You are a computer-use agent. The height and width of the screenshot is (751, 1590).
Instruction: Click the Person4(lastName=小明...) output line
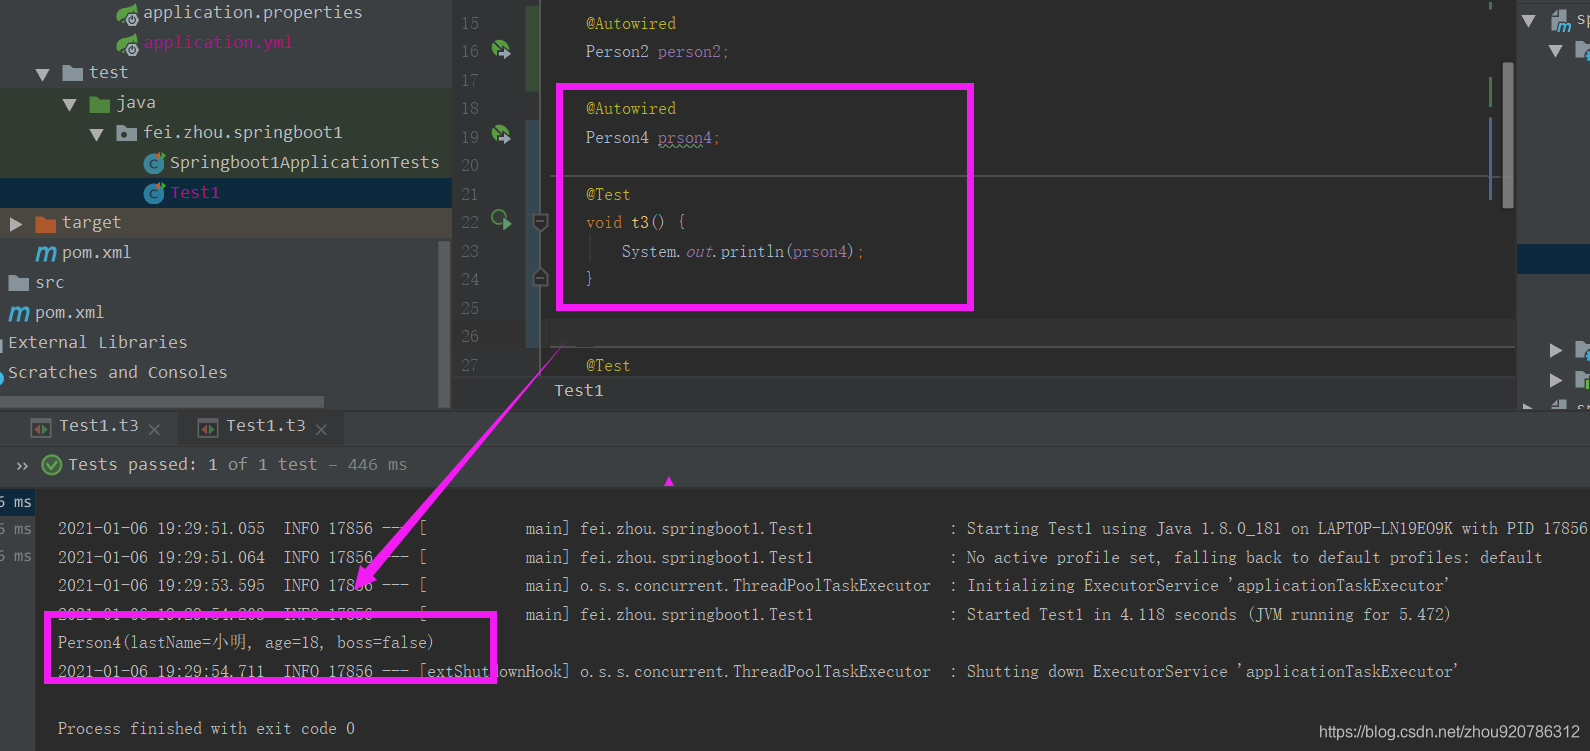point(246,643)
